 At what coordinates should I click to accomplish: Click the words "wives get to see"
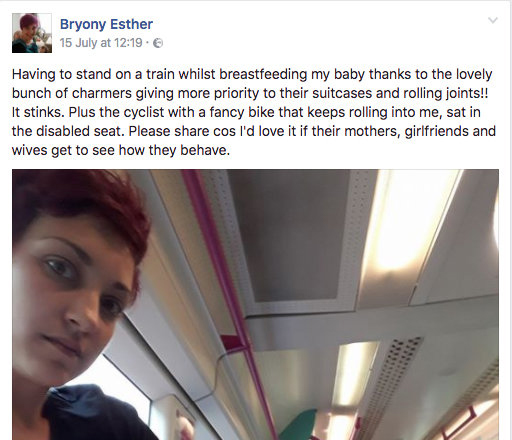coord(63,150)
